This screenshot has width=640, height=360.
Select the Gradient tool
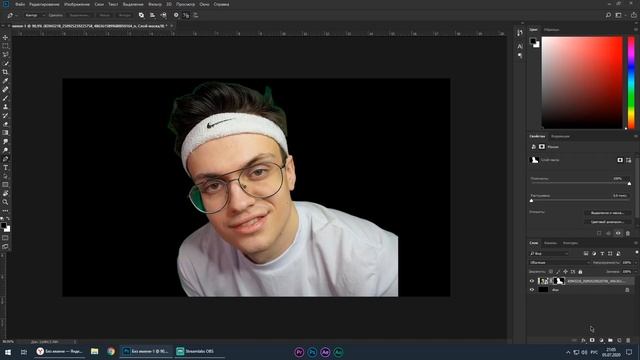(5, 133)
